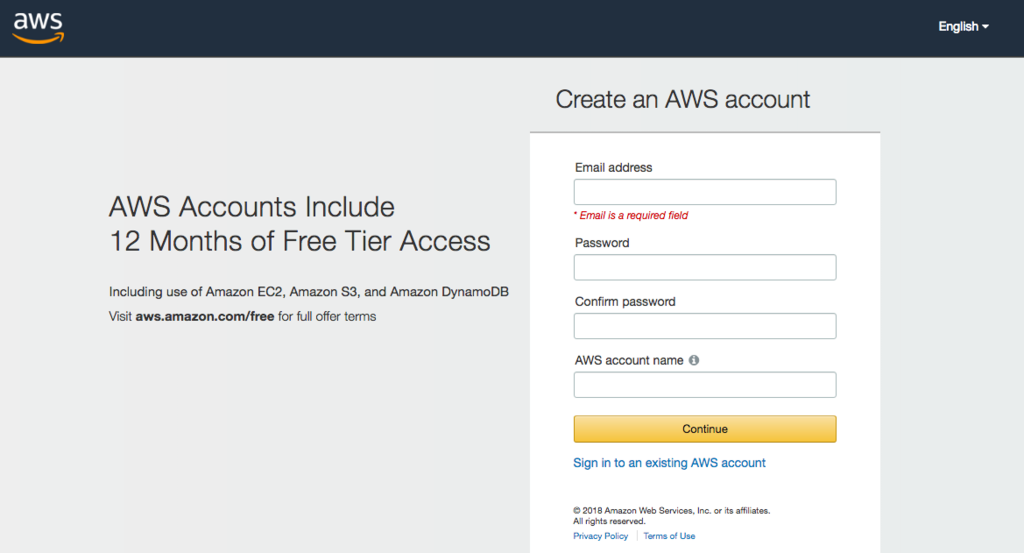Click the info icon beside AWS account name
Screen dimensions: 1024x553
tap(694, 360)
